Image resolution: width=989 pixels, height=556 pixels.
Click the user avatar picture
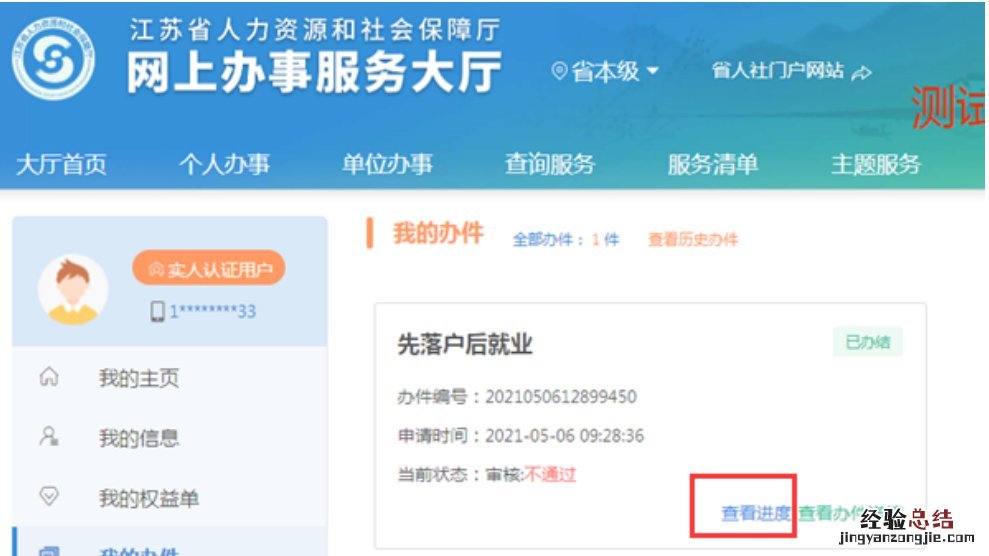[73, 290]
